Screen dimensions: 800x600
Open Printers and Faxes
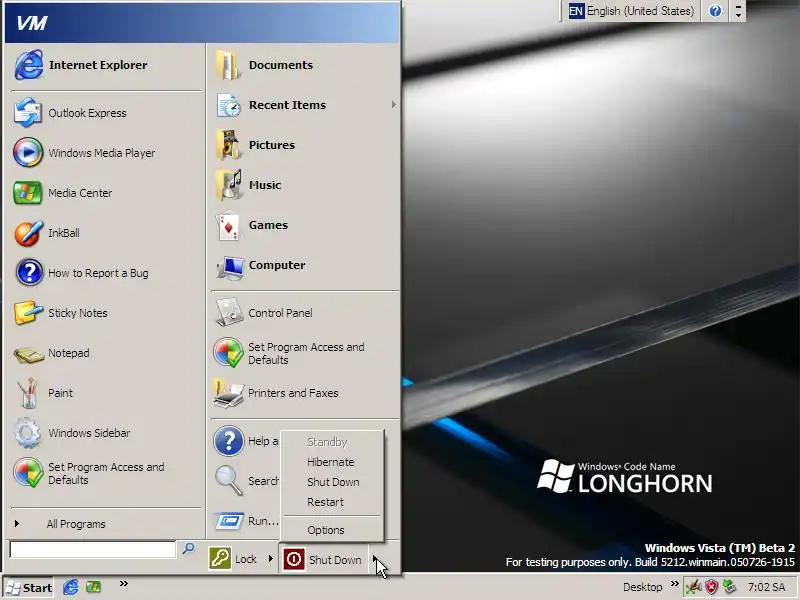(305, 393)
